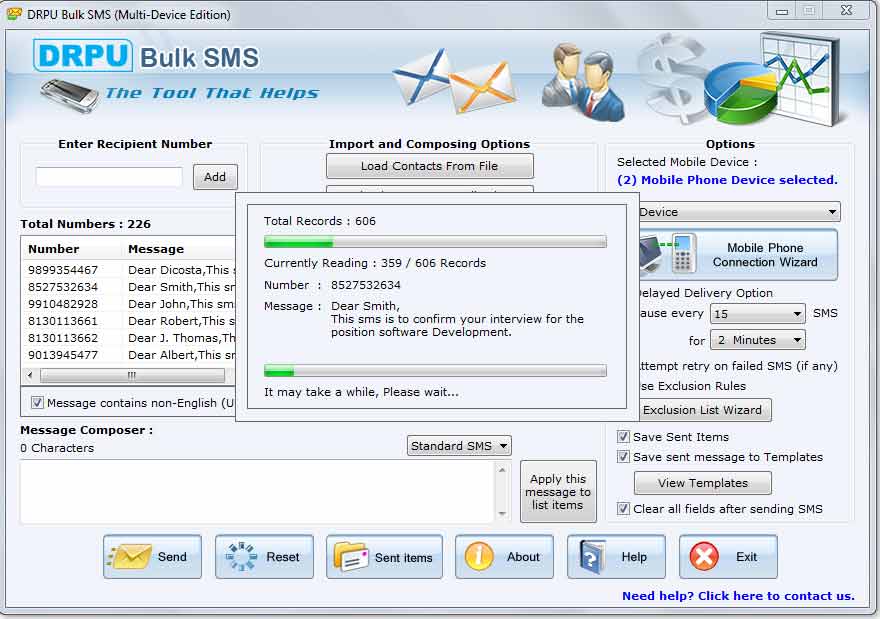Select row with number 9013945477
The image size is (880, 619).
coord(129,355)
